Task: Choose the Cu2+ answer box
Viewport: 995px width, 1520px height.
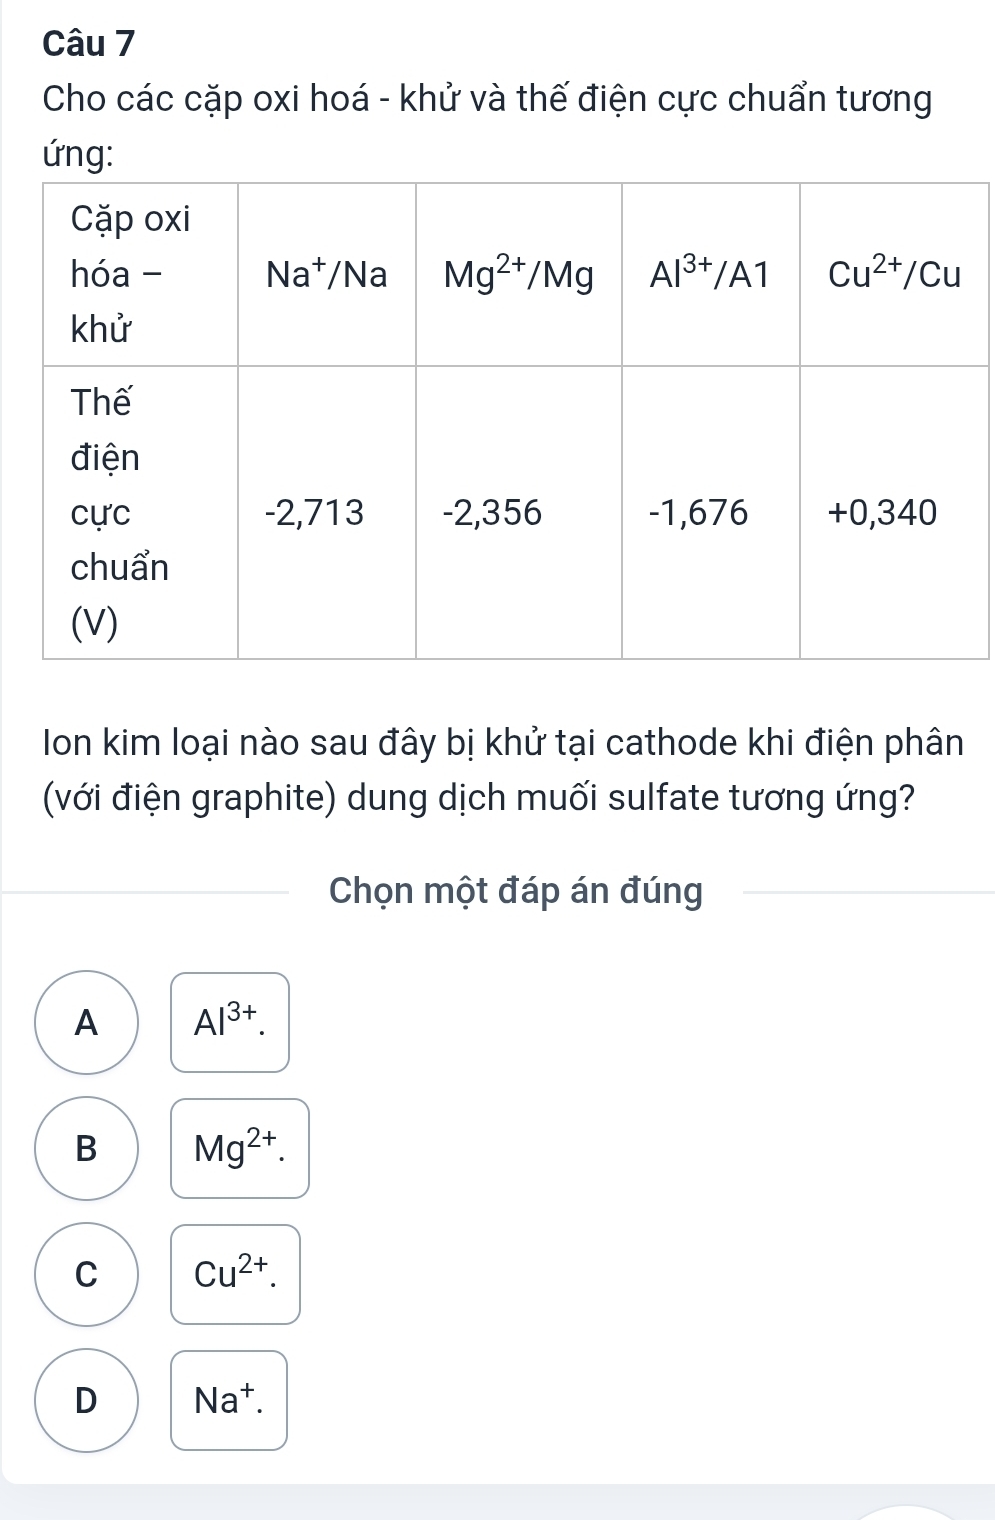Action: pos(235,1274)
